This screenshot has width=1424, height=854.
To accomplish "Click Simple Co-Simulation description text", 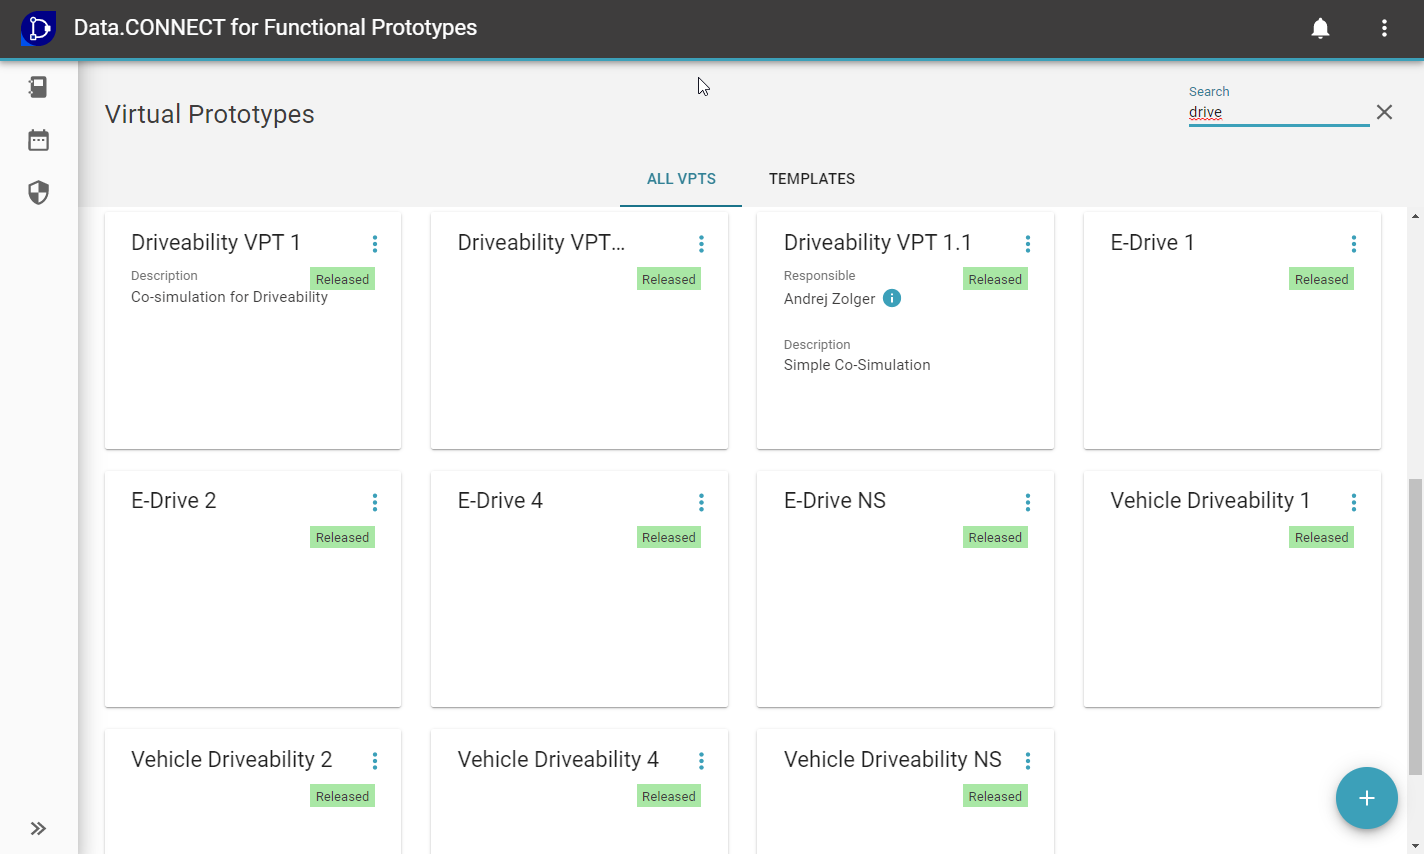I will tap(857, 365).
